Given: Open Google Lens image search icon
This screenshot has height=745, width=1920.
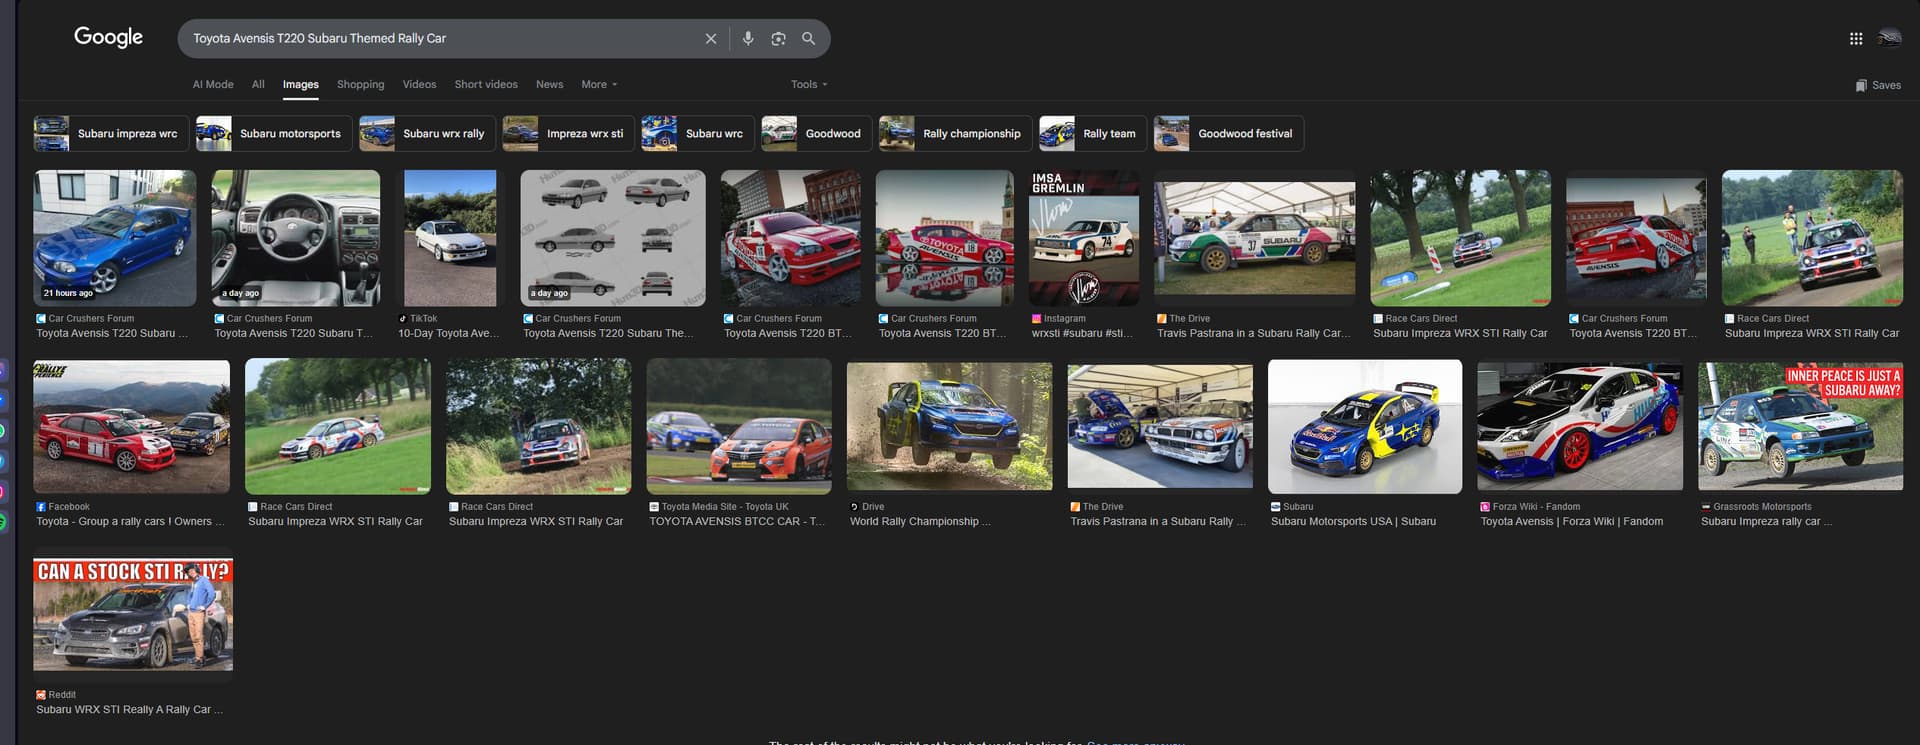Looking at the screenshot, I should 778,39.
